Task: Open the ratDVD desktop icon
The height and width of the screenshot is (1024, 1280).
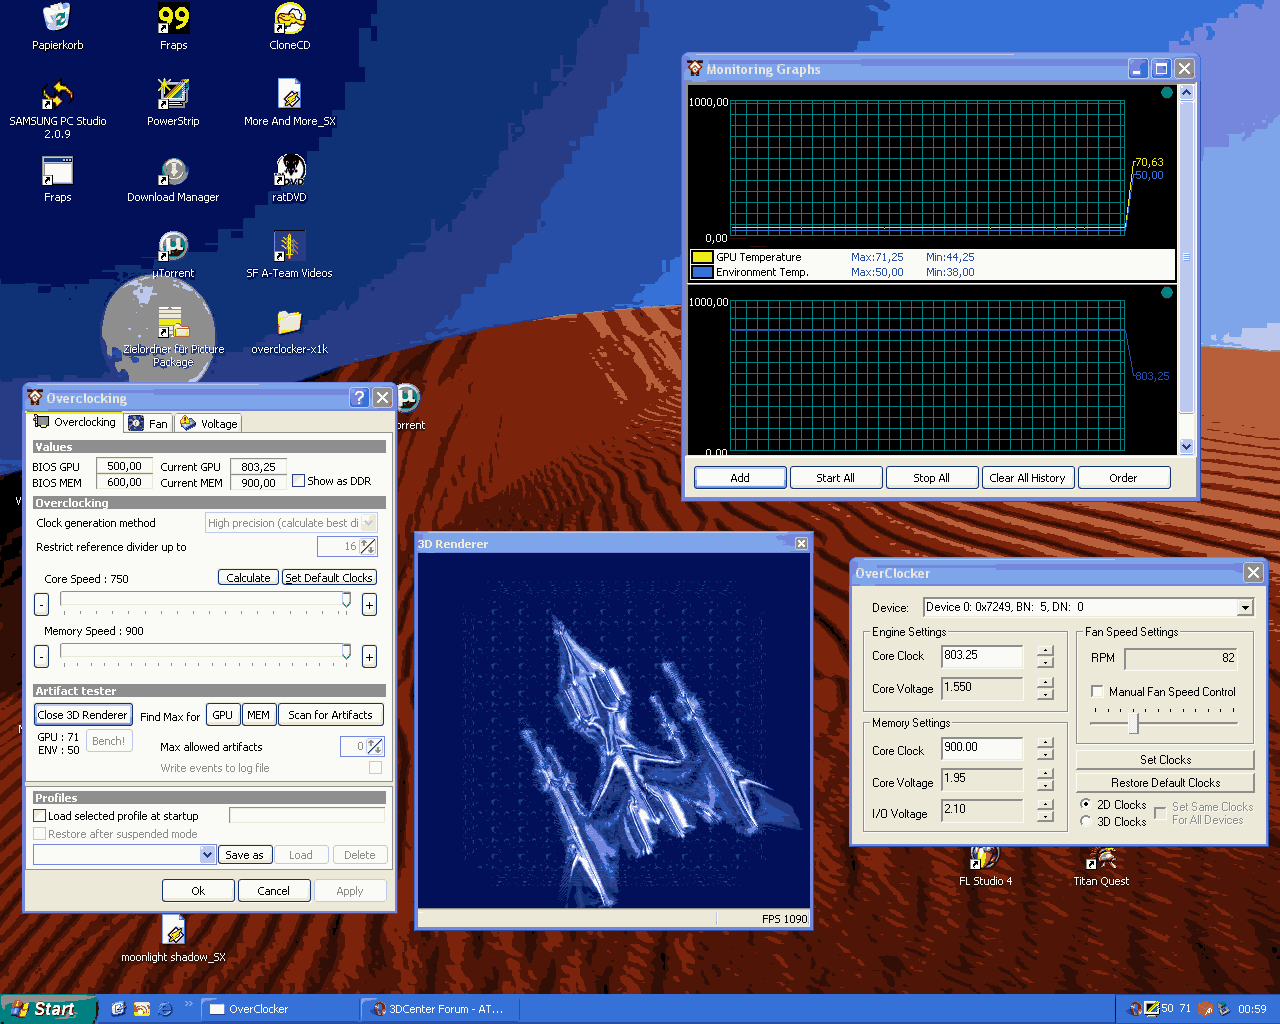Action: click(x=289, y=171)
